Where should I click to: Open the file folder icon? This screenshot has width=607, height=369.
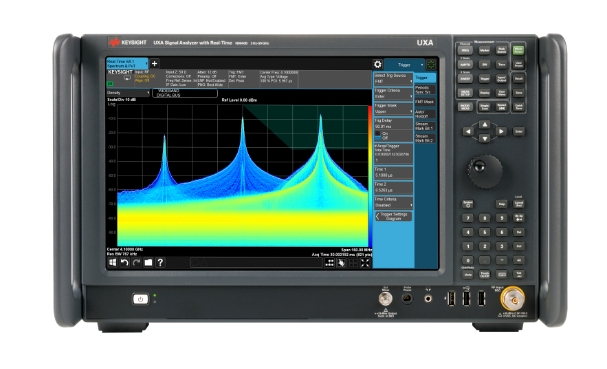click(x=148, y=263)
